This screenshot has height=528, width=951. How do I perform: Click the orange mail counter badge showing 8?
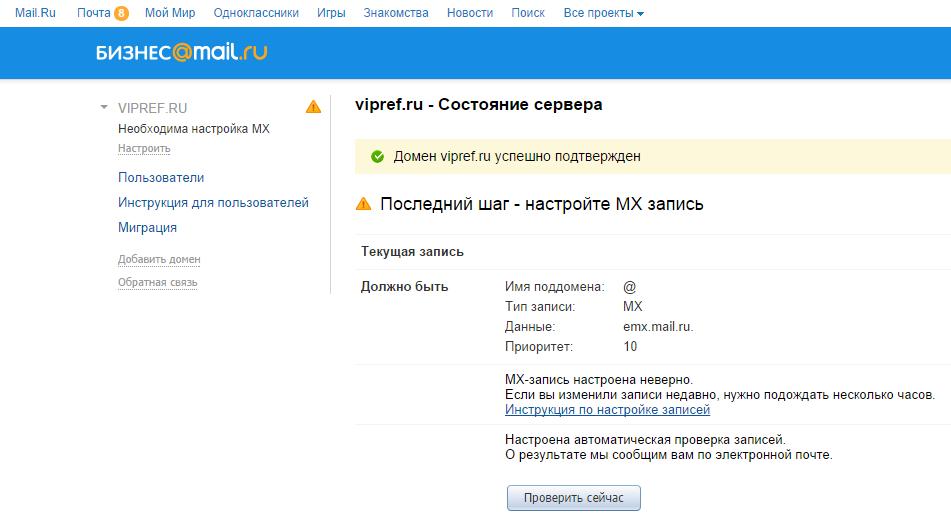point(121,13)
